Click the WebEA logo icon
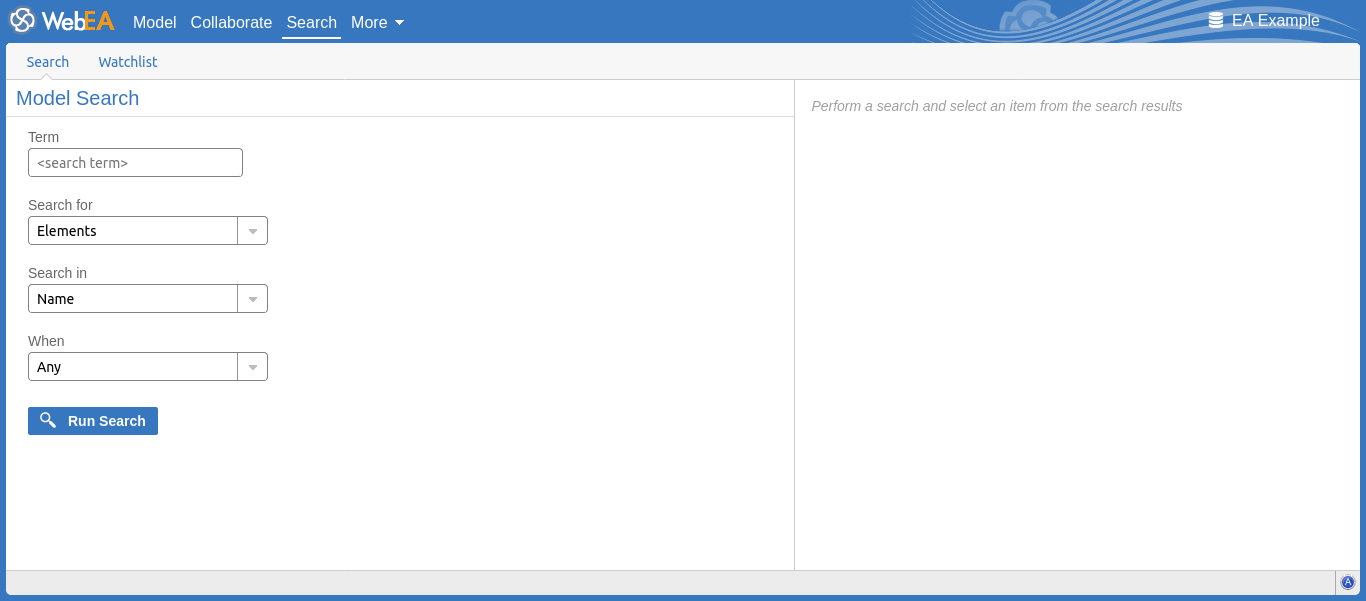Screen dimensions: 1366x601 [x=22, y=21]
